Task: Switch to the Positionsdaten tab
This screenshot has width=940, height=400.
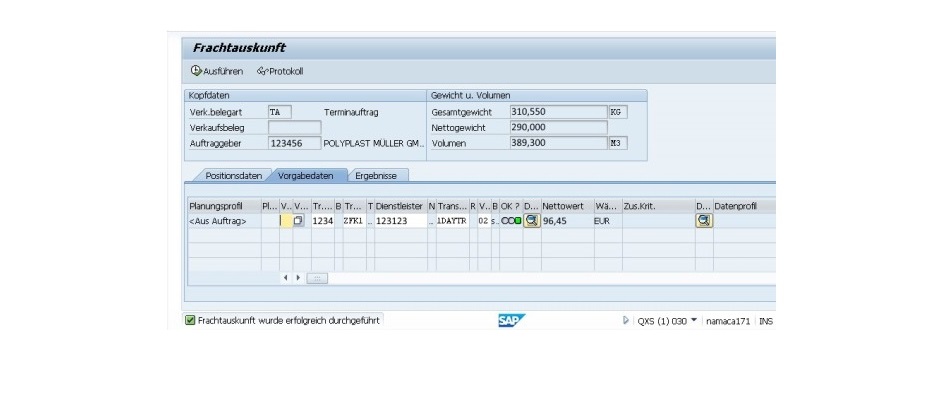Action: pyautogui.click(x=233, y=175)
